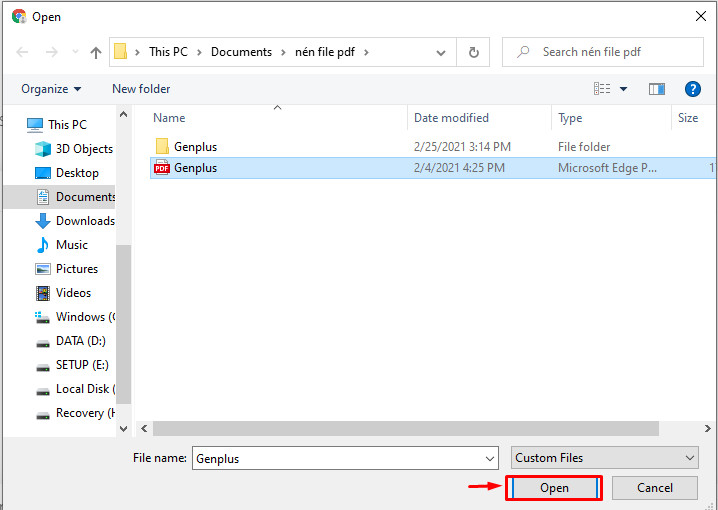The image size is (718, 510).
Task: Expand the chevron after Documents in the path
Action: [283, 52]
